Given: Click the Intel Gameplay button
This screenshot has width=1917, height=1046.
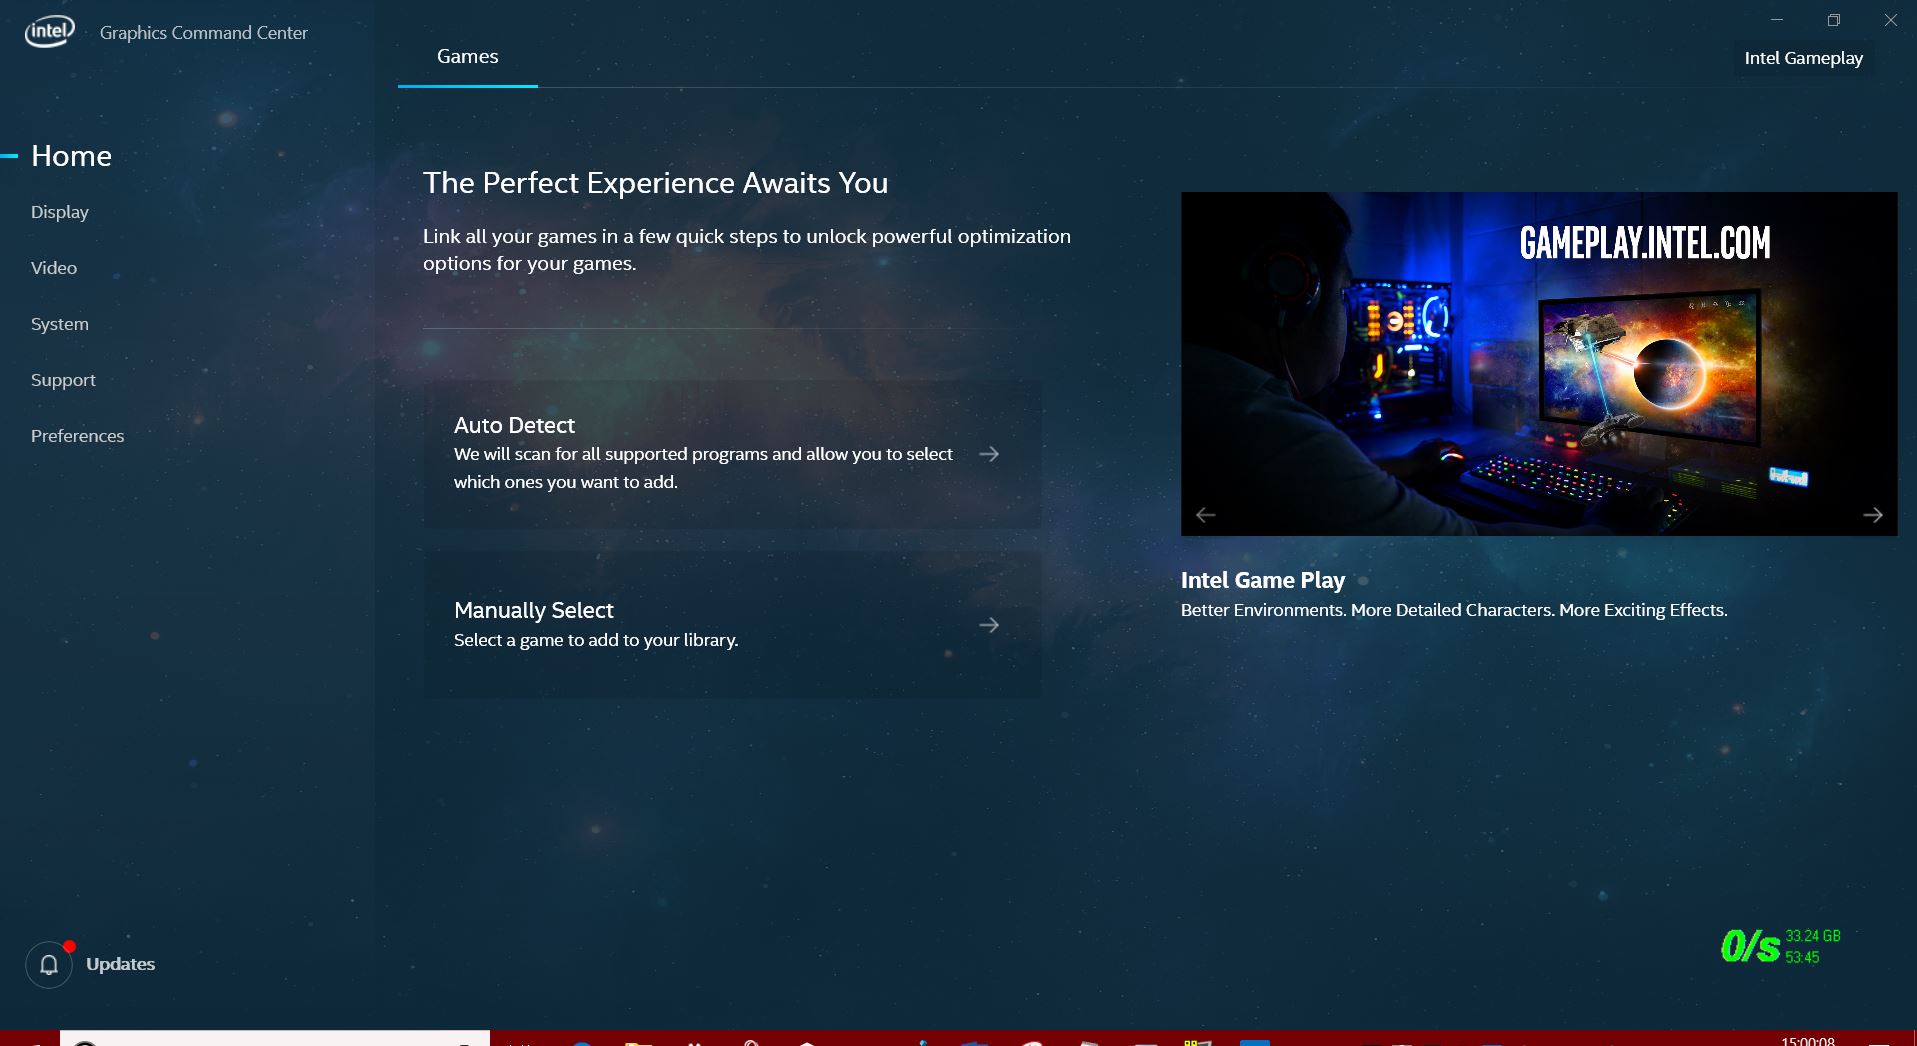Looking at the screenshot, I should tap(1803, 58).
